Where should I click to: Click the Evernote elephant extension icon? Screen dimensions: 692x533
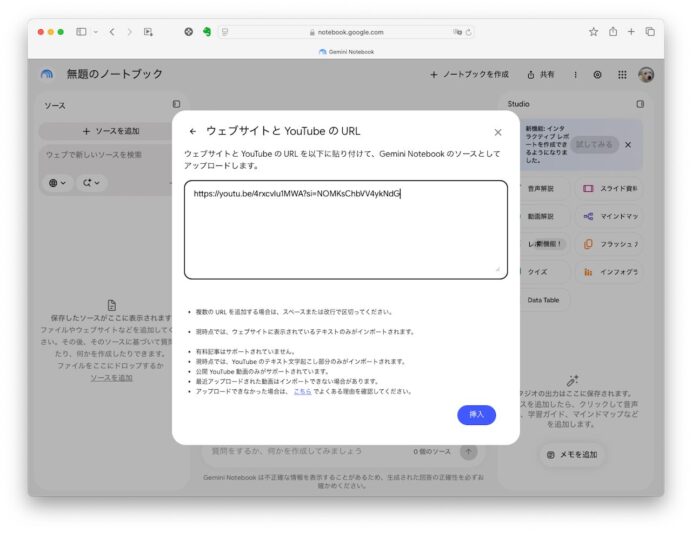click(x=207, y=32)
